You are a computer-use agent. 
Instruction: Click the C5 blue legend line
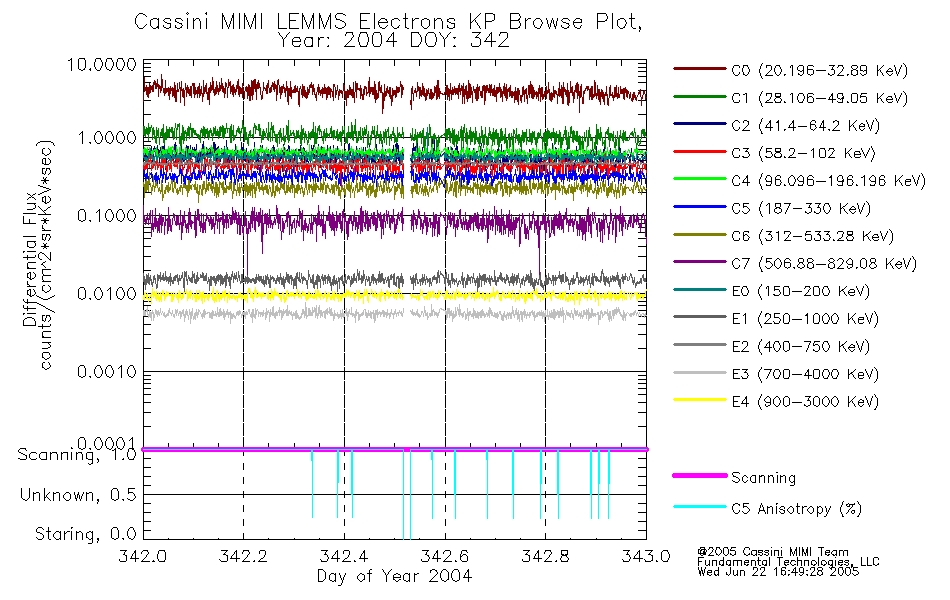(x=699, y=207)
